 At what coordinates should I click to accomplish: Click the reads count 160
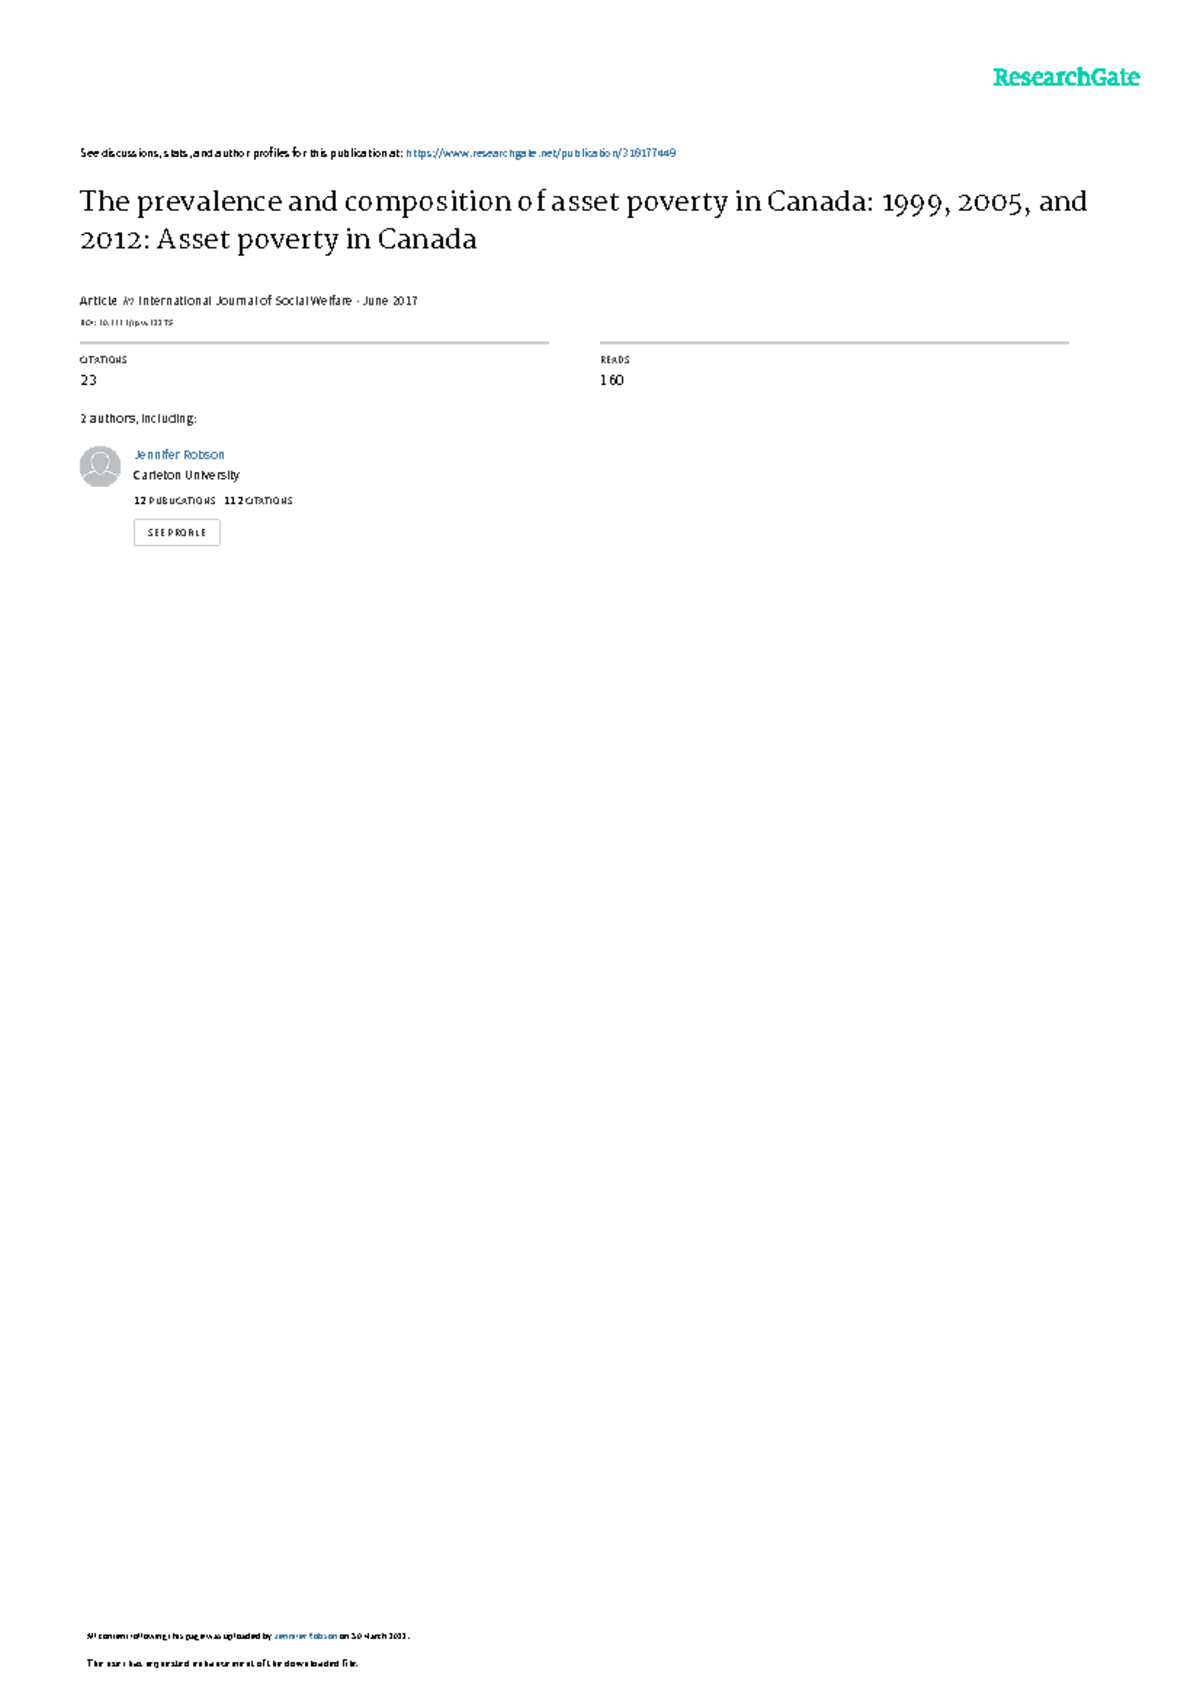click(x=612, y=380)
